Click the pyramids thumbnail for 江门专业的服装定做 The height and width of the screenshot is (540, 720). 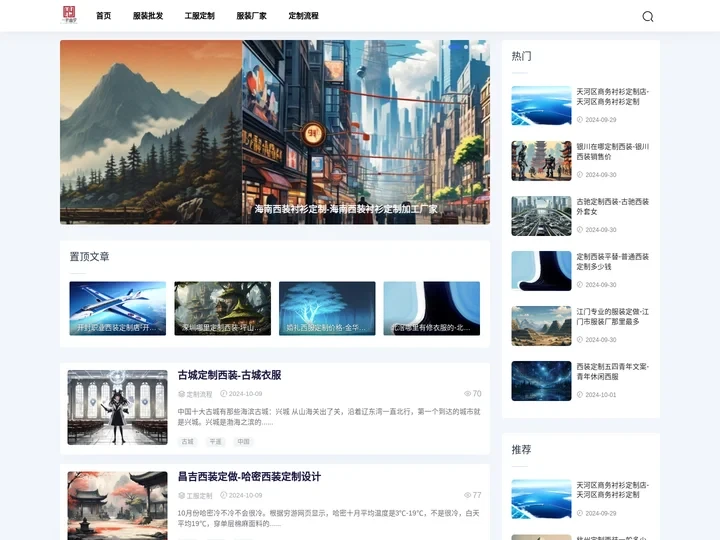pos(541,326)
